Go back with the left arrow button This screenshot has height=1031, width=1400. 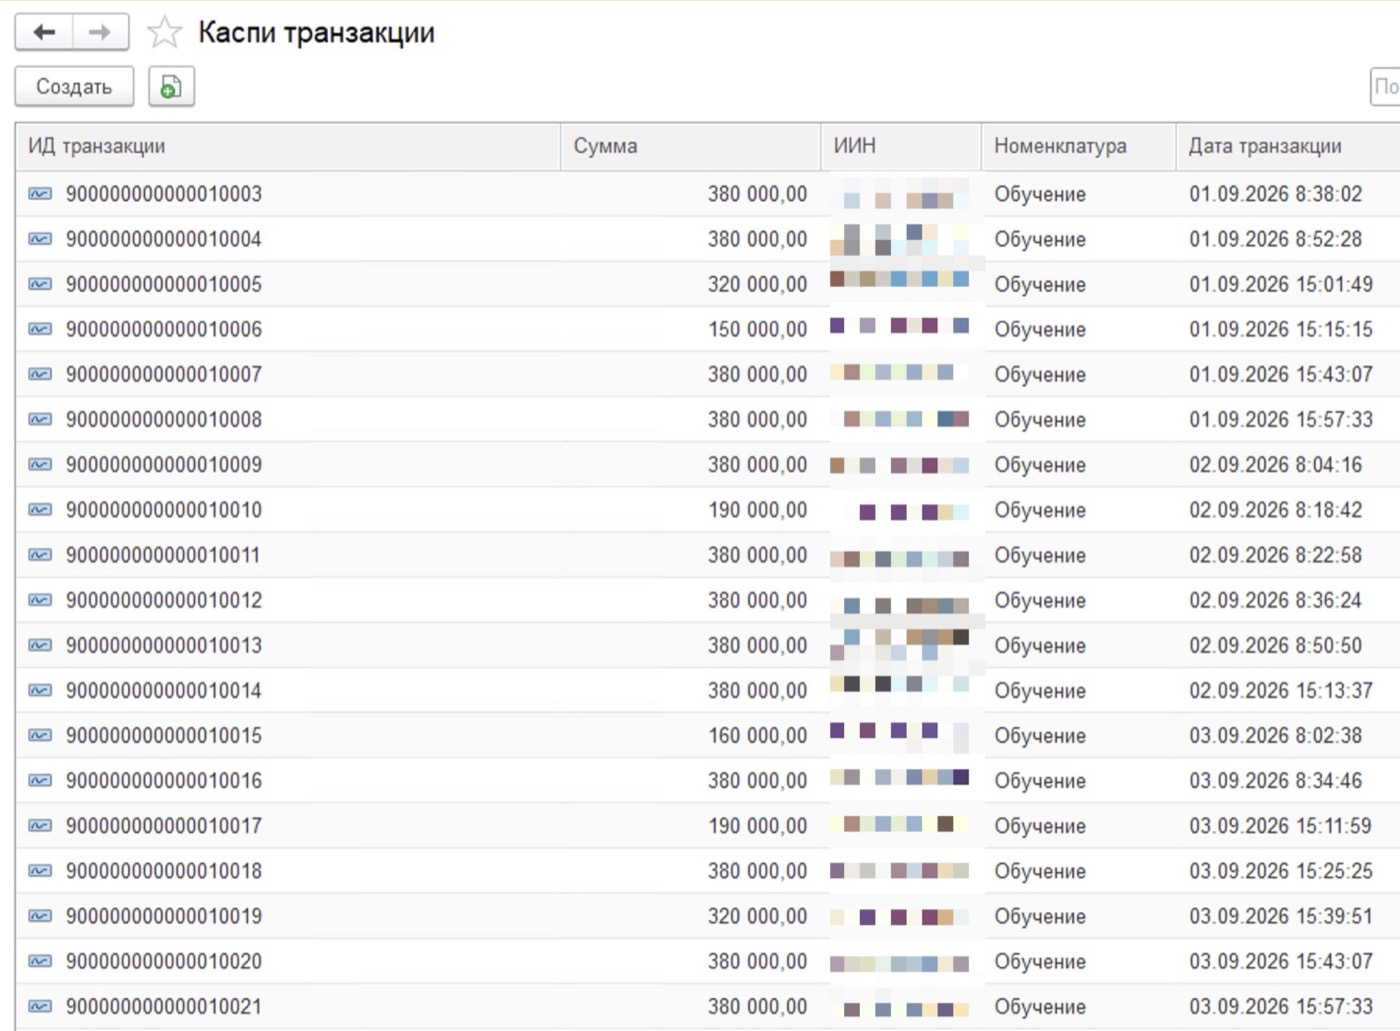pos(44,32)
